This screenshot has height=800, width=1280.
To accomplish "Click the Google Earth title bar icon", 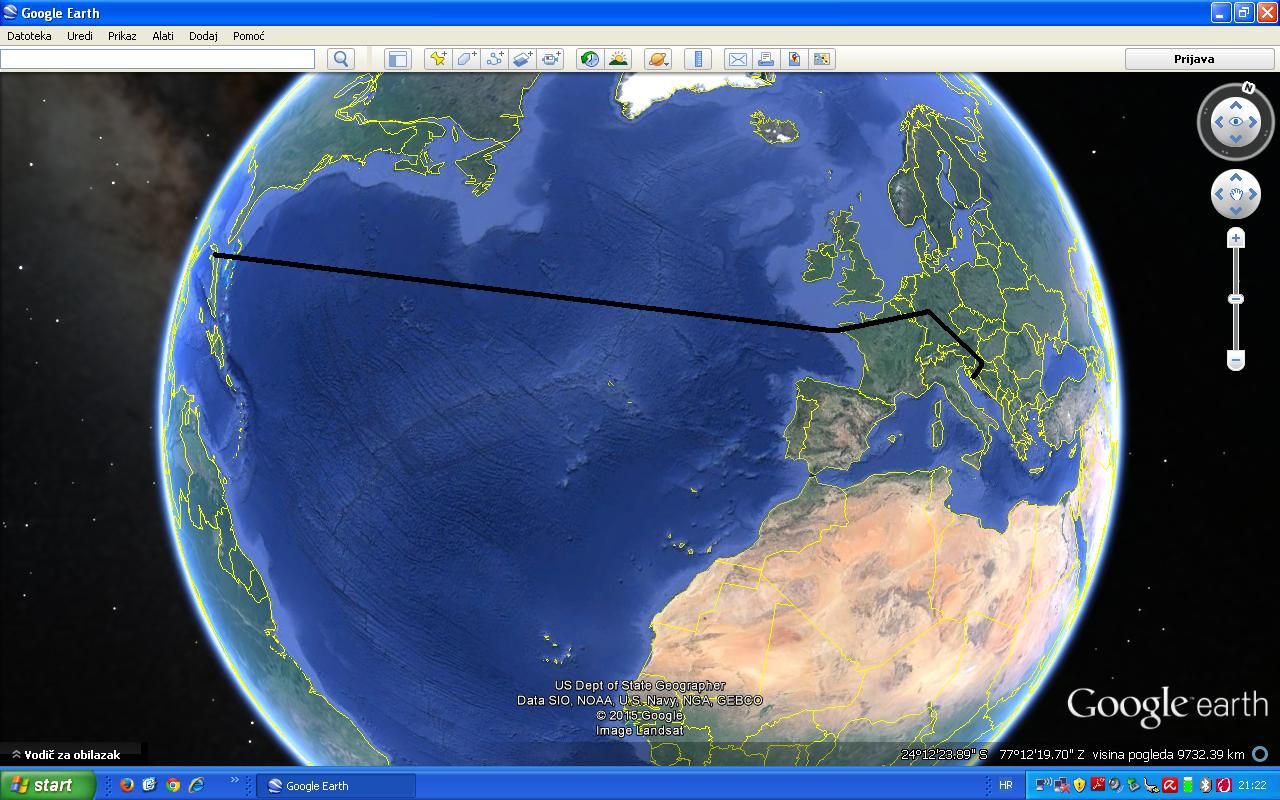I will 10,13.
